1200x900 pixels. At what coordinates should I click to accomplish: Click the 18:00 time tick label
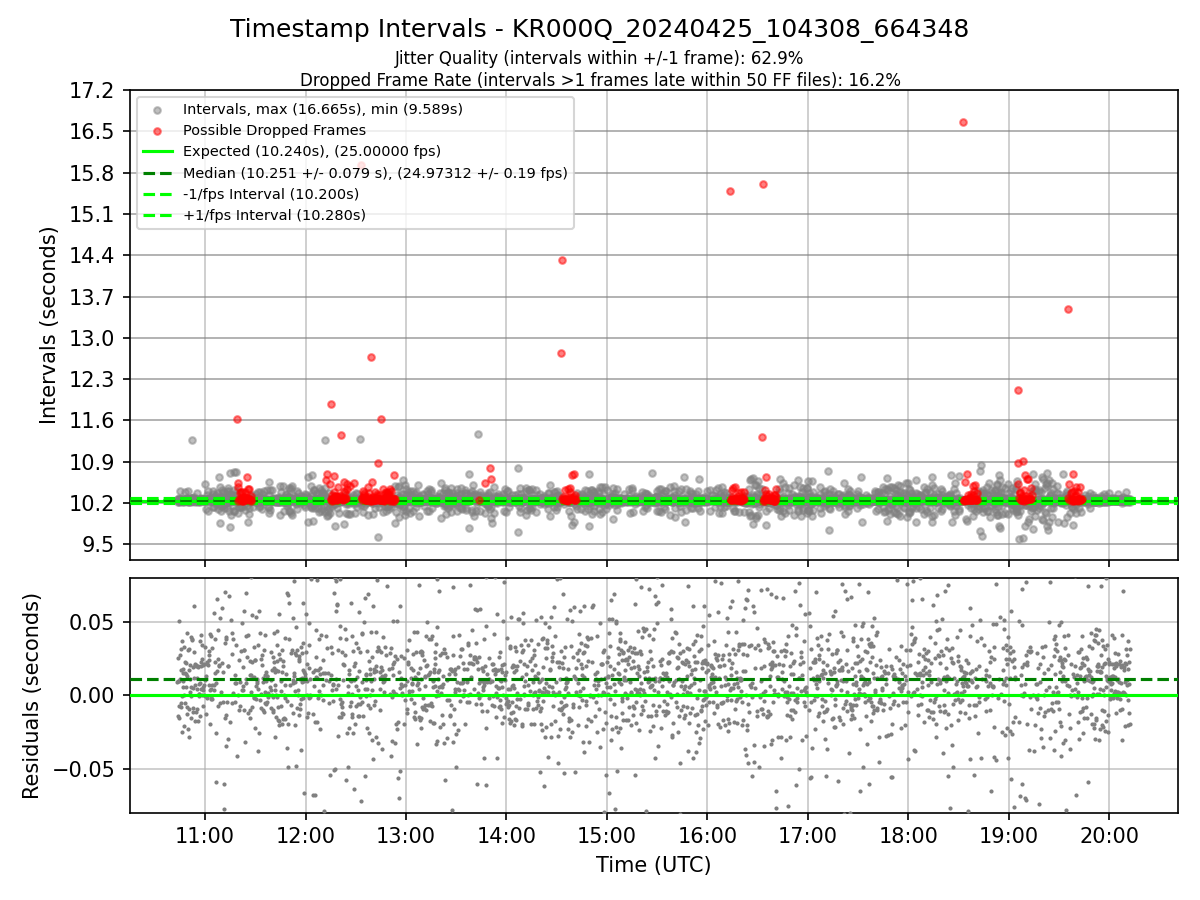(x=908, y=838)
